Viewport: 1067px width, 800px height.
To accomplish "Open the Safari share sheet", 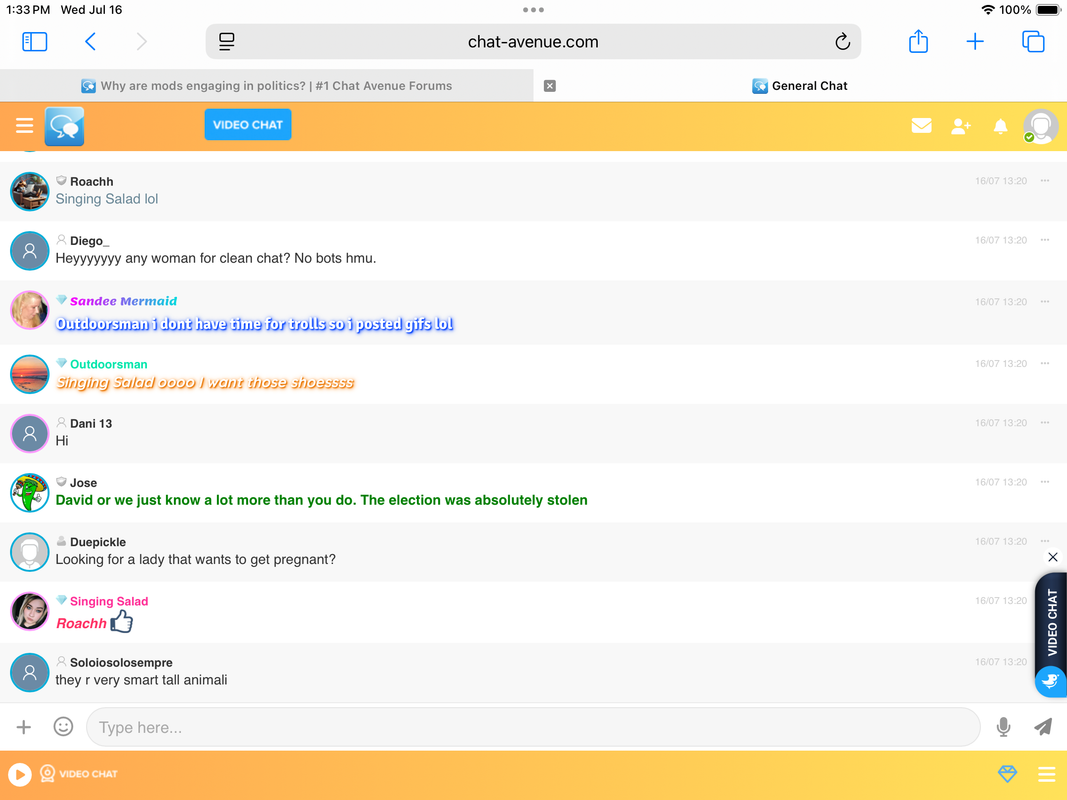I will tap(919, 41).
